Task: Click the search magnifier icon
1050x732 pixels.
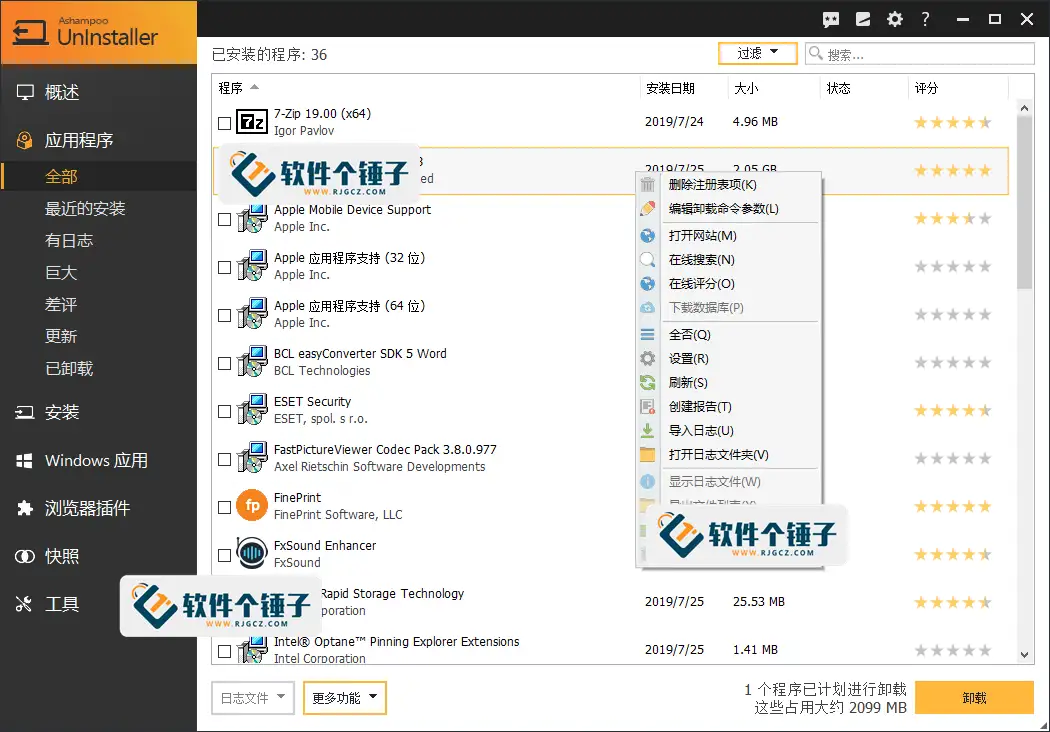Action: pyautogui.click(x=815, y=53)
